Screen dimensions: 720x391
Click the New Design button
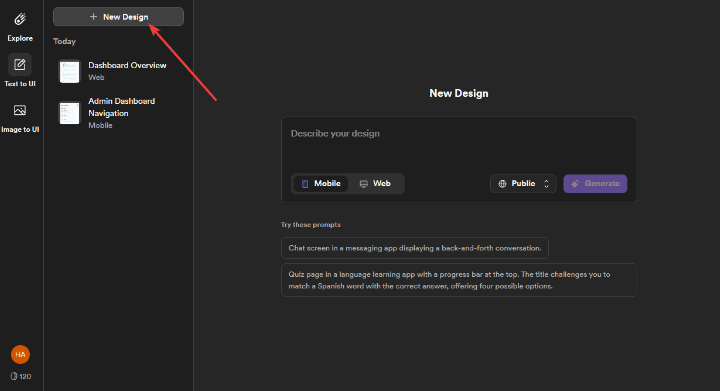click(118, 17)
